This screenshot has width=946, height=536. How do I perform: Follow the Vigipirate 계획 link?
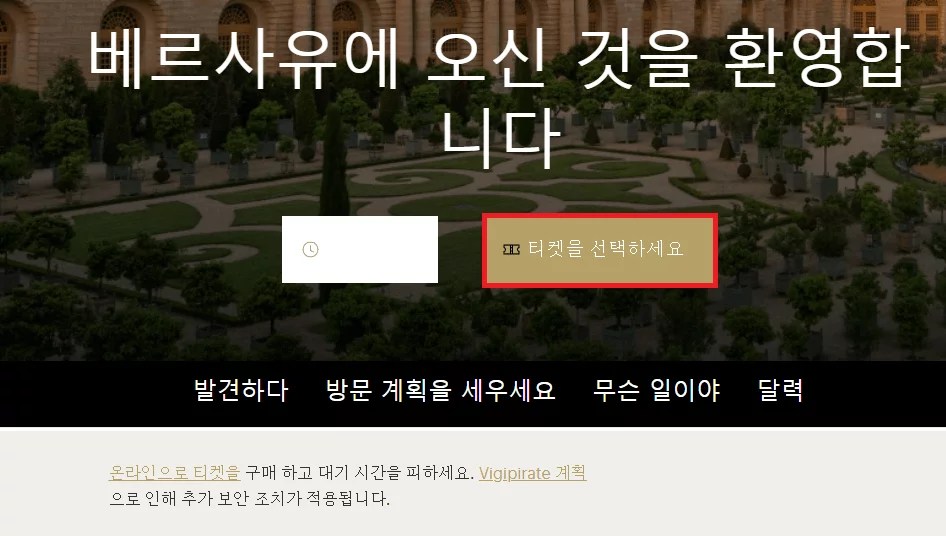point(532,473)
